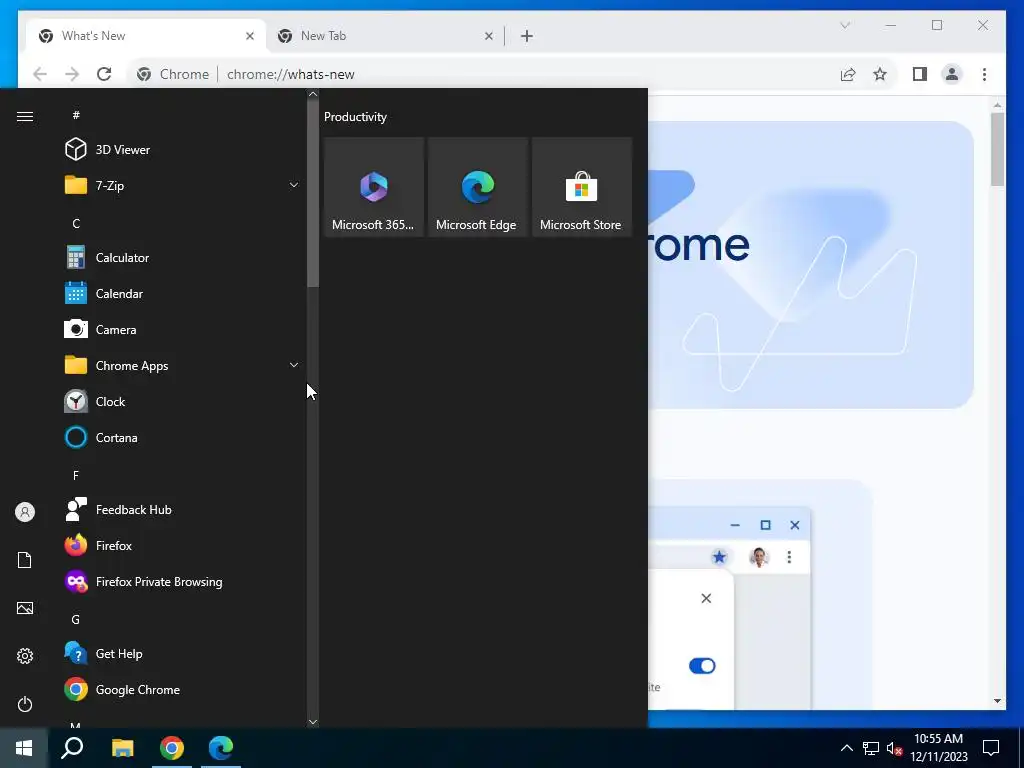Switch to Chrome in the taskbar
Screen dimensions: 1024x768
pyautogui.click(x=172, y=748)
